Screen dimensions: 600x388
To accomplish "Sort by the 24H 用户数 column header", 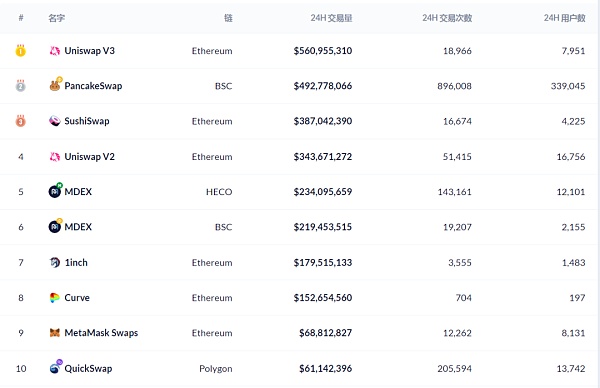I will pyautogui.click(x=564, y=18).
